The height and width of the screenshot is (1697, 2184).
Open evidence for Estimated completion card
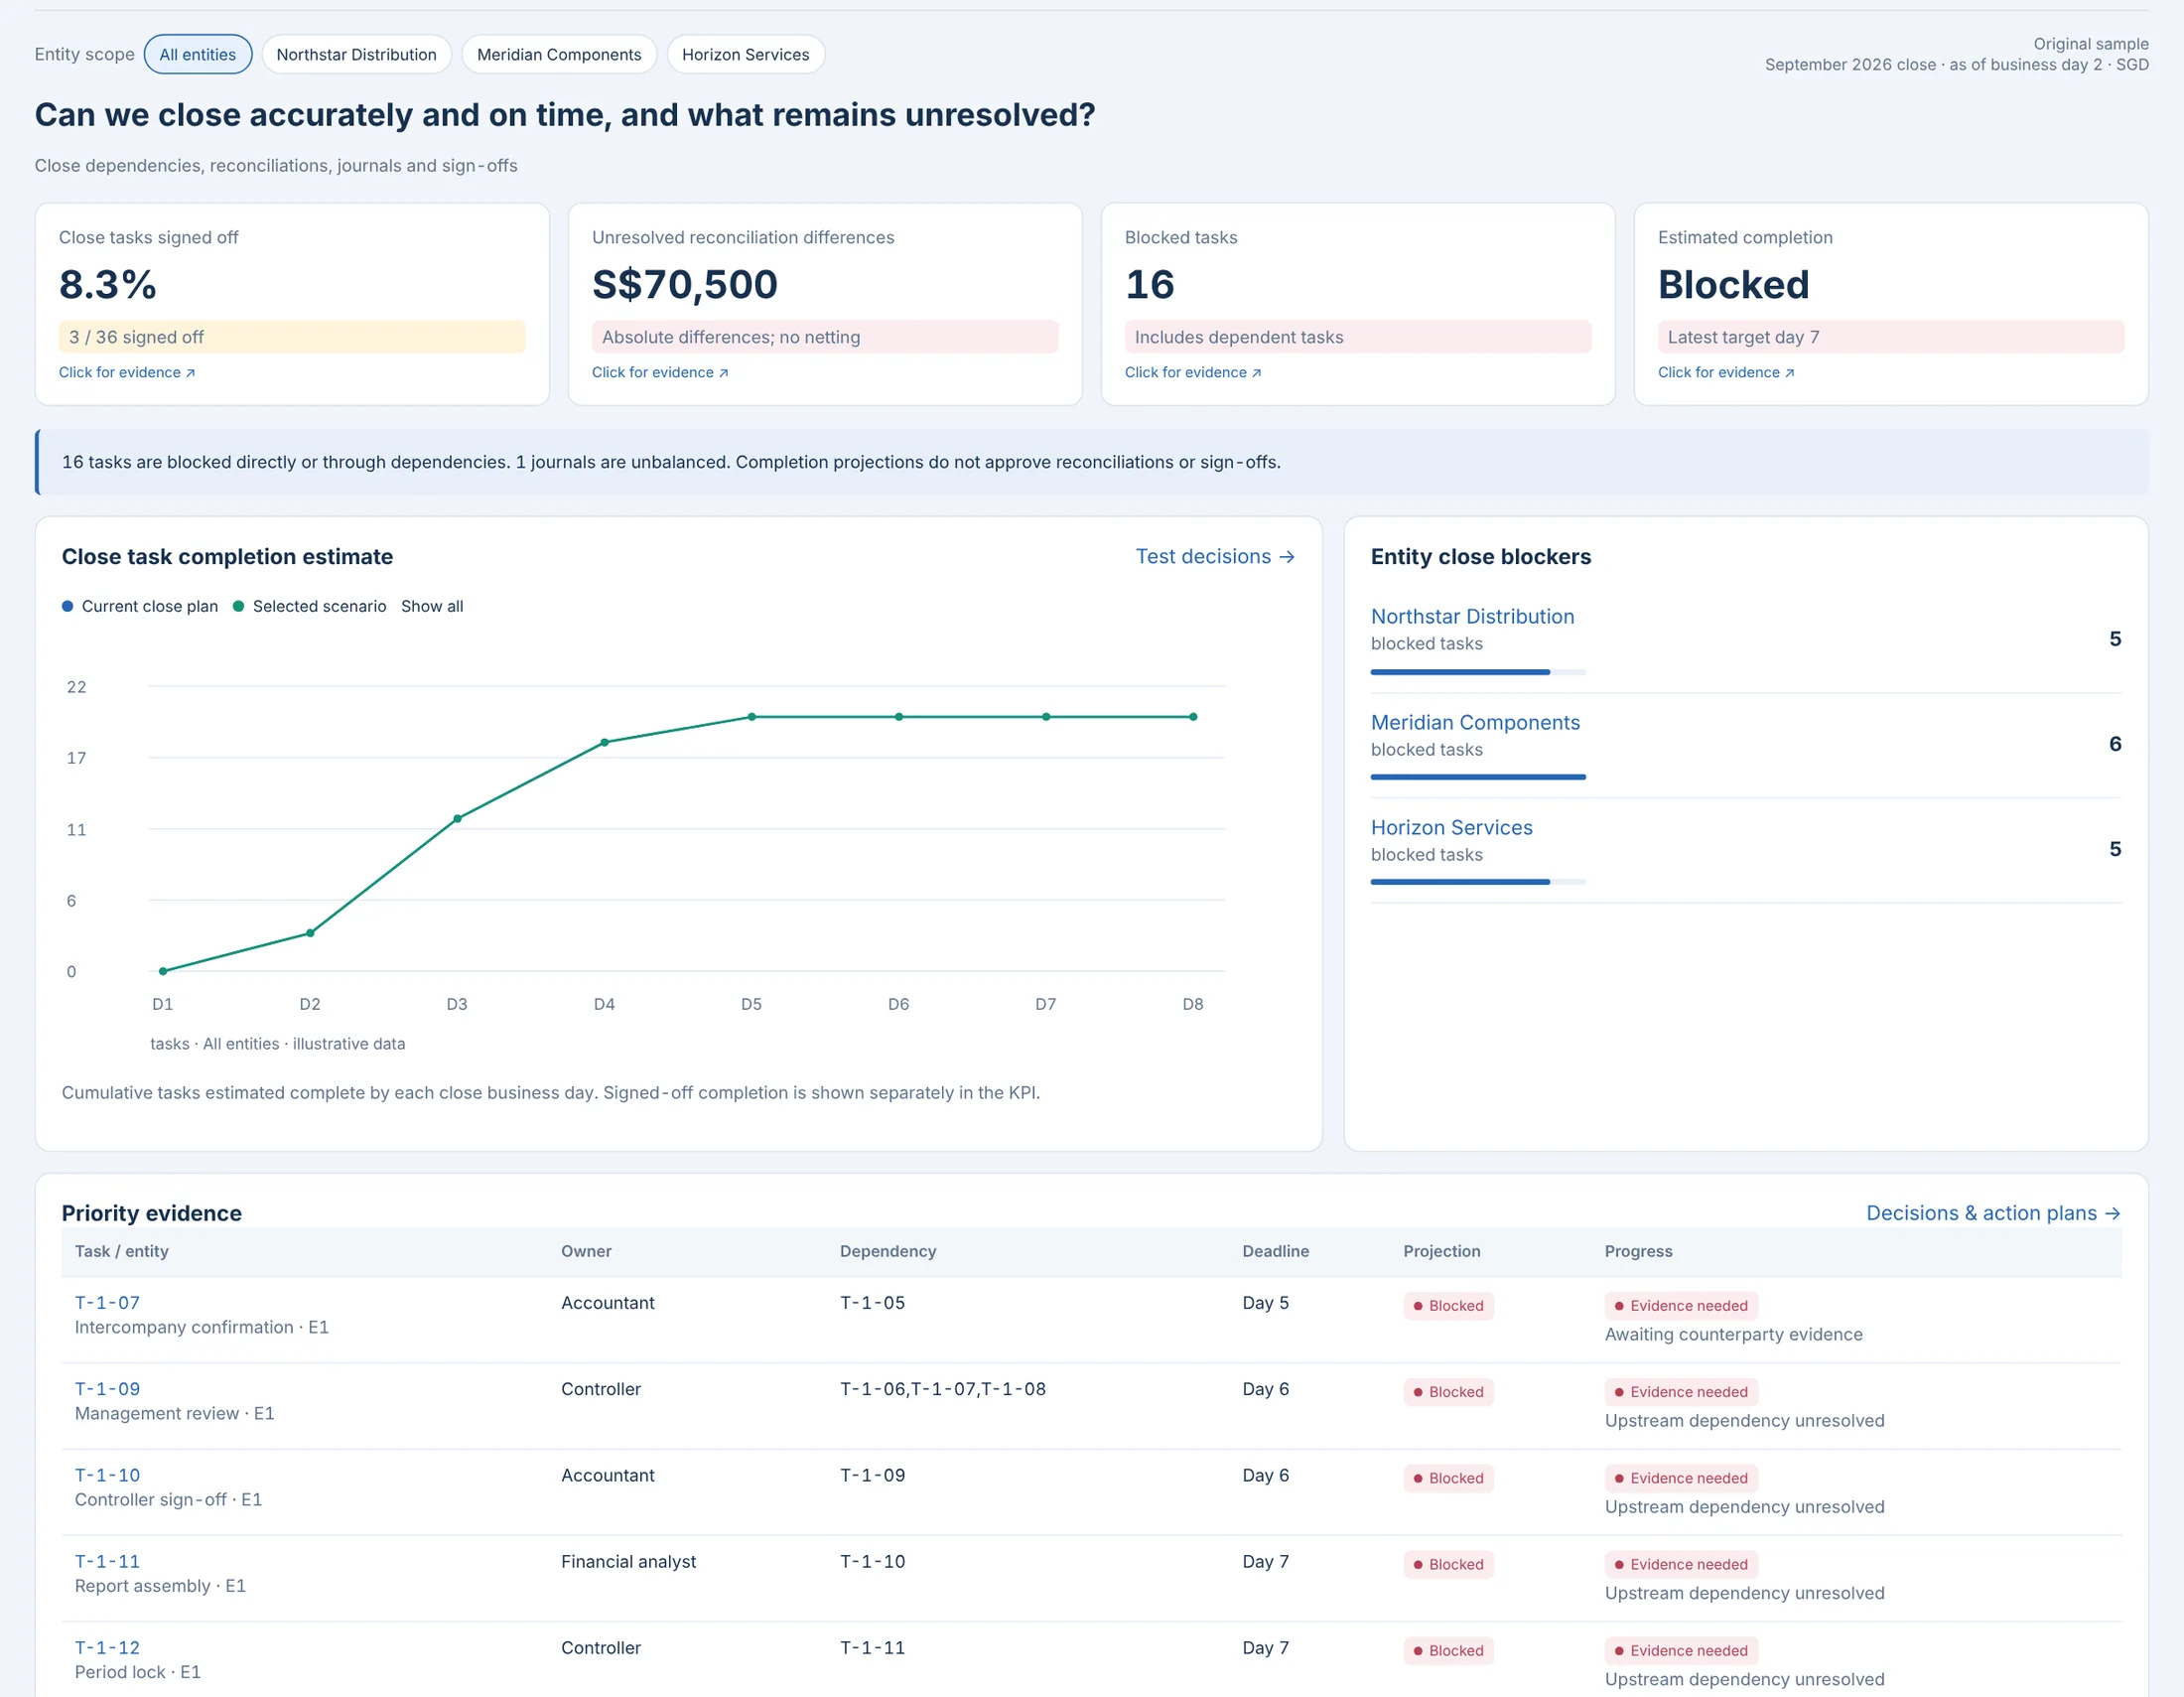[x=1726, y=372]
